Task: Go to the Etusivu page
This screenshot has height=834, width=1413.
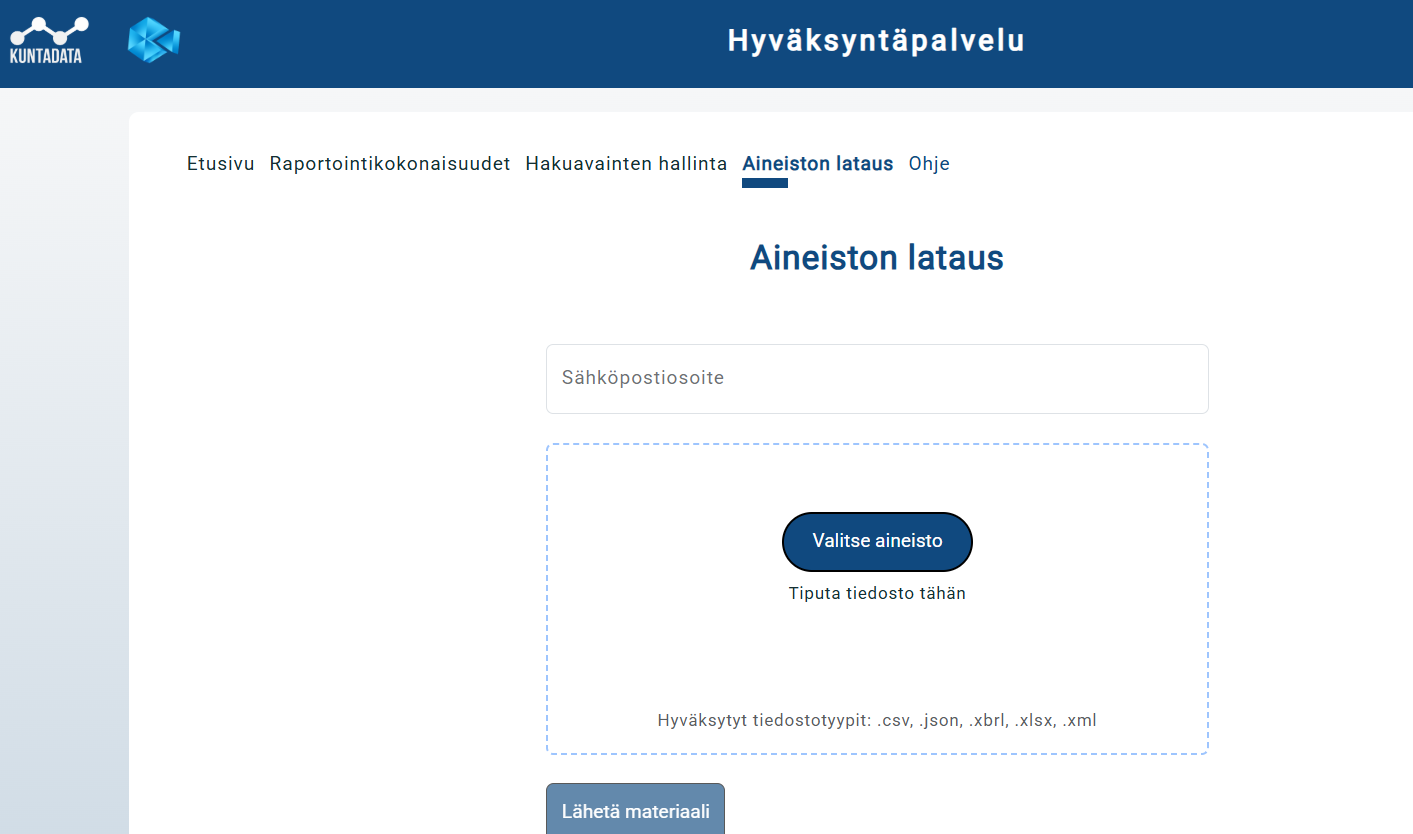Action: pos(220,164)
